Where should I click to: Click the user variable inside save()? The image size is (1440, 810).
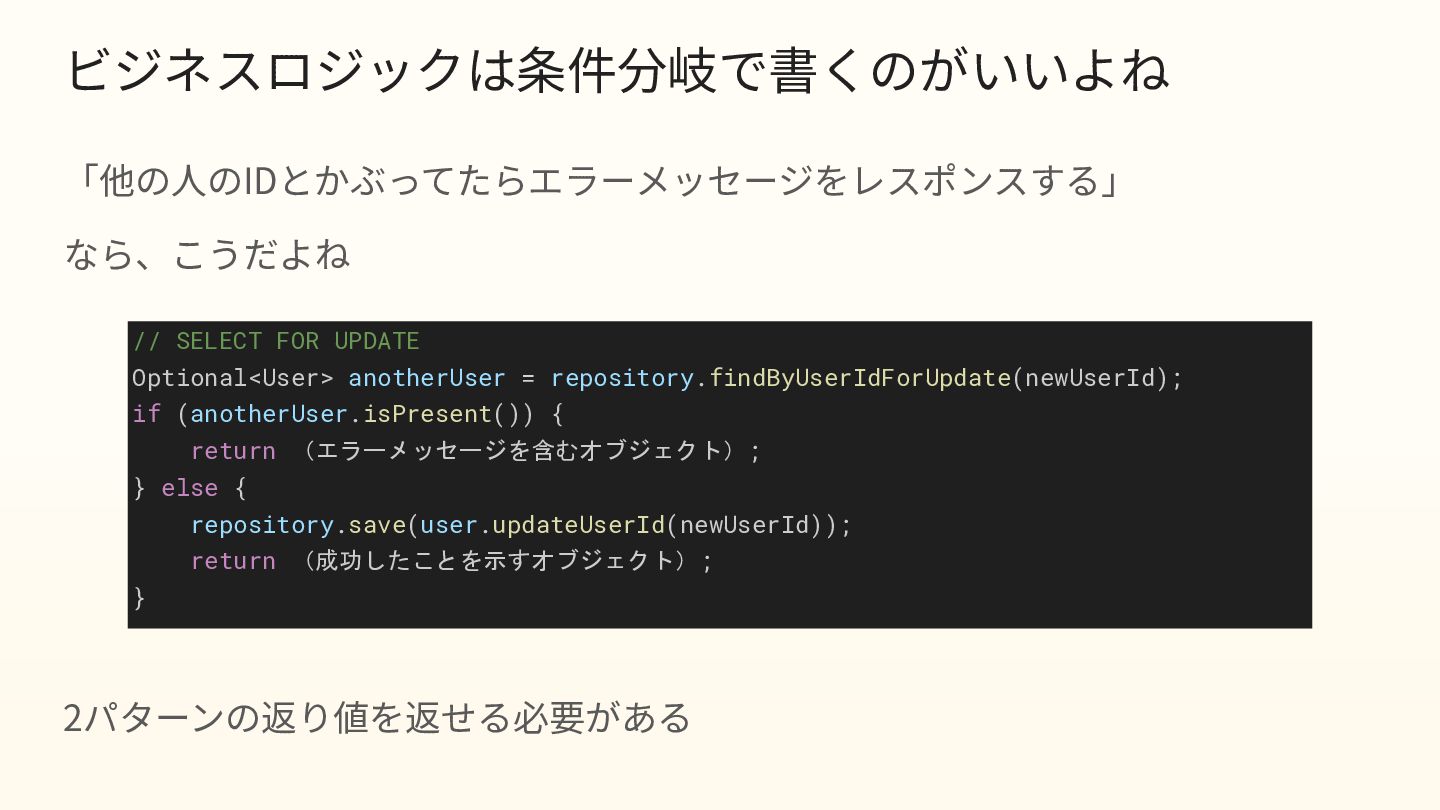click(449, 524)
